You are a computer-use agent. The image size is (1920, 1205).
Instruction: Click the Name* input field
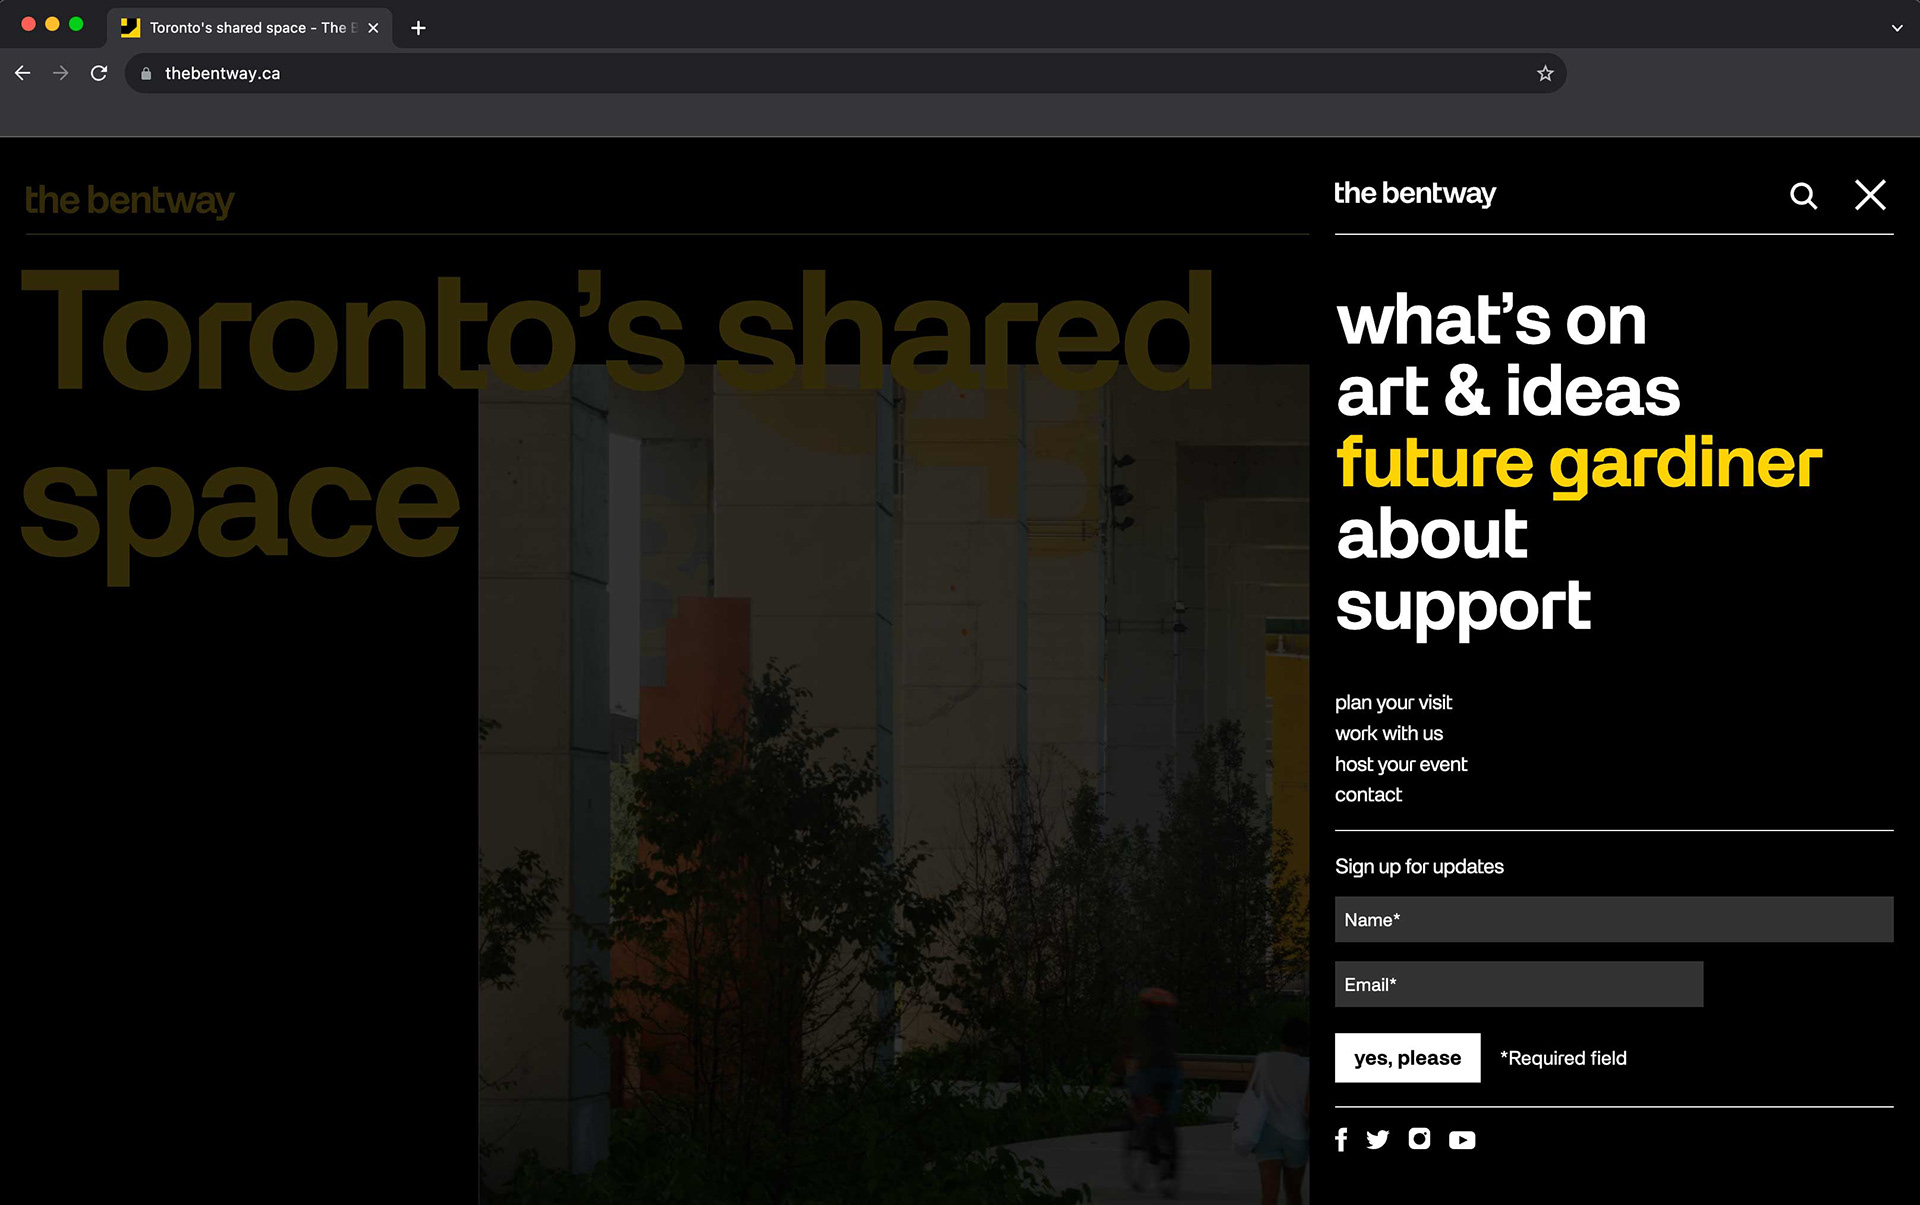point(1614,919)
